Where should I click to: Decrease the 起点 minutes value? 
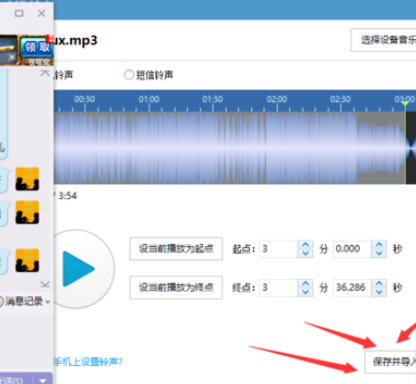point(305,253)
